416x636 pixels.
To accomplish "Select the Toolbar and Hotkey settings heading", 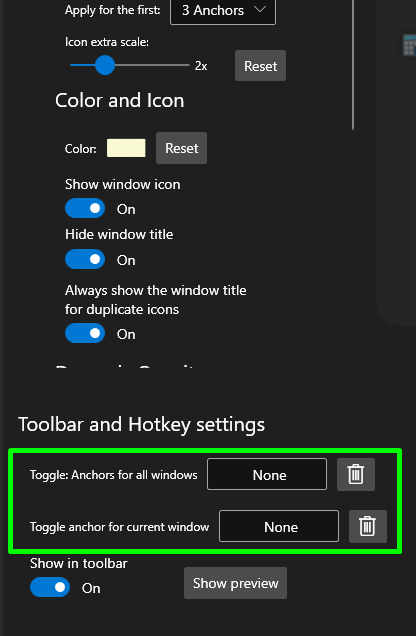I will pos(142,425).
